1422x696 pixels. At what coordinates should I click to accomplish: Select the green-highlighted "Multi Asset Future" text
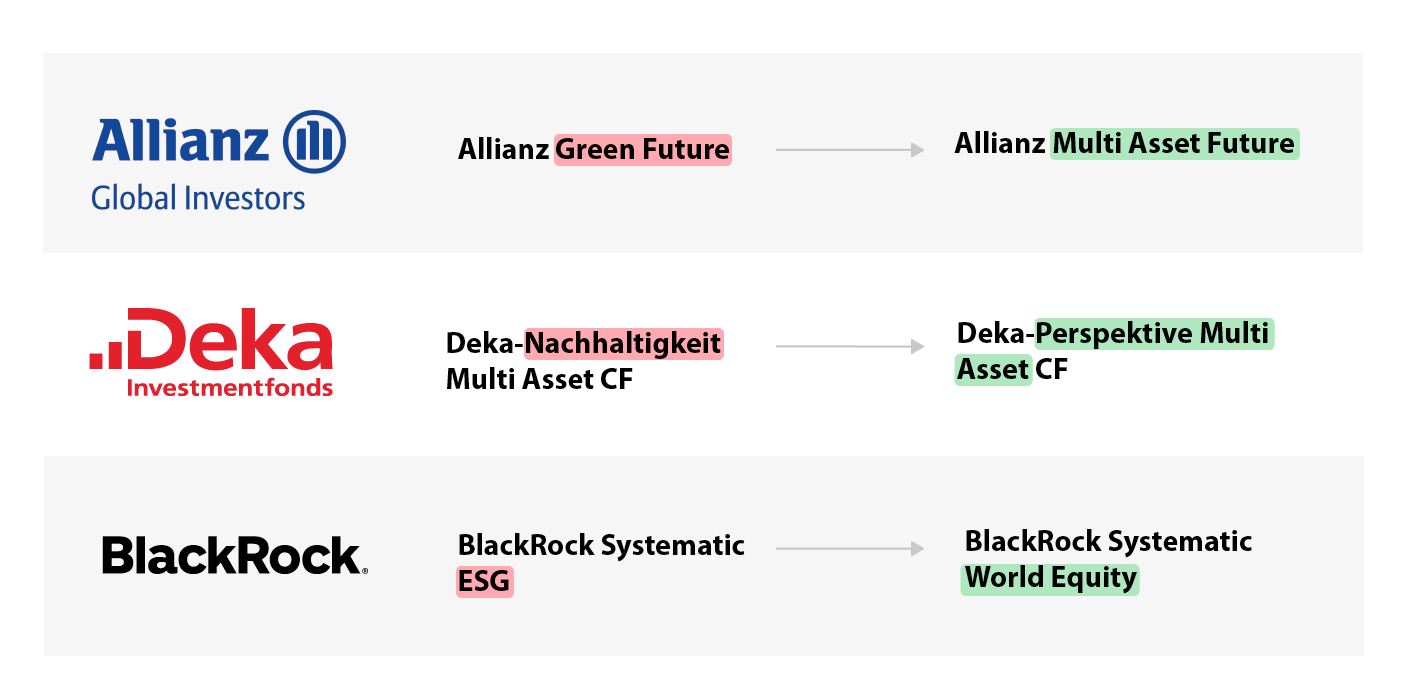pyautogui.click(x=1174, y=144)
